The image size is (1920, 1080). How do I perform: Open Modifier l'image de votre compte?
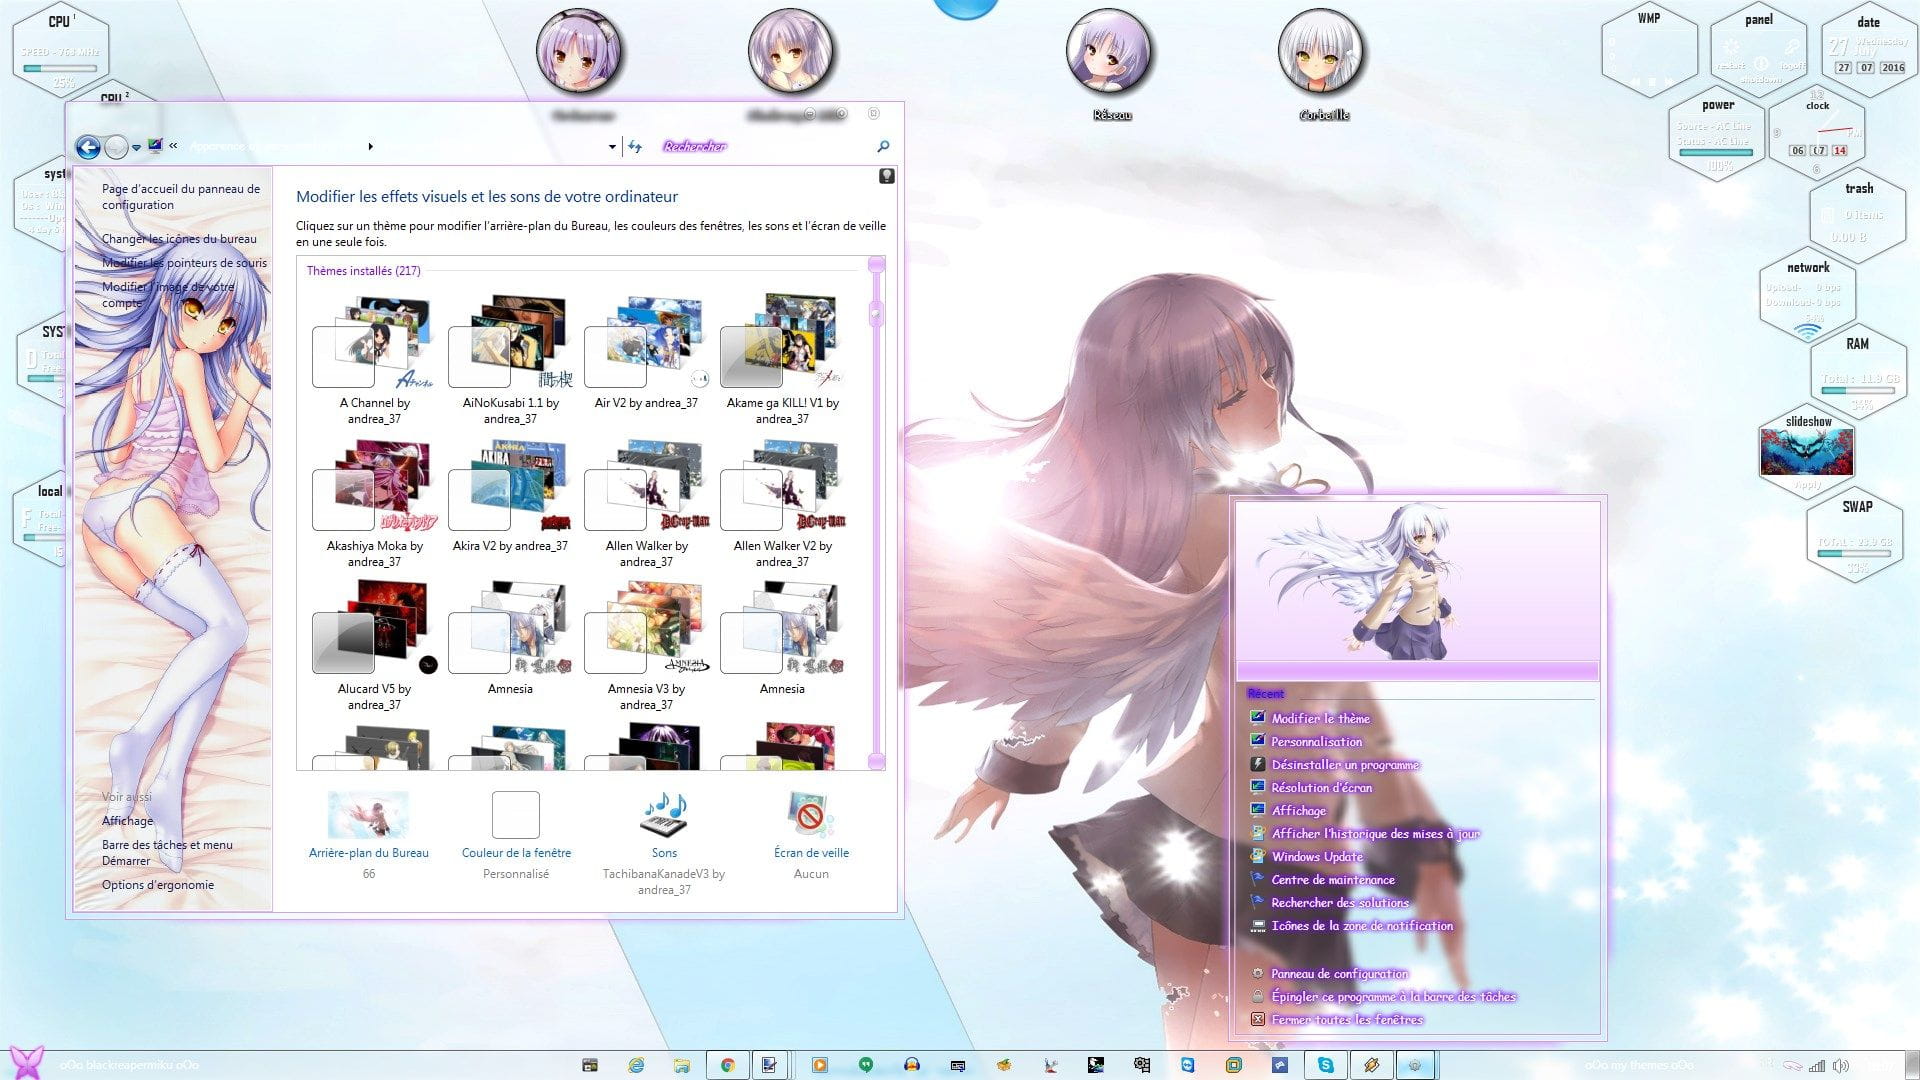coord(168,295)
